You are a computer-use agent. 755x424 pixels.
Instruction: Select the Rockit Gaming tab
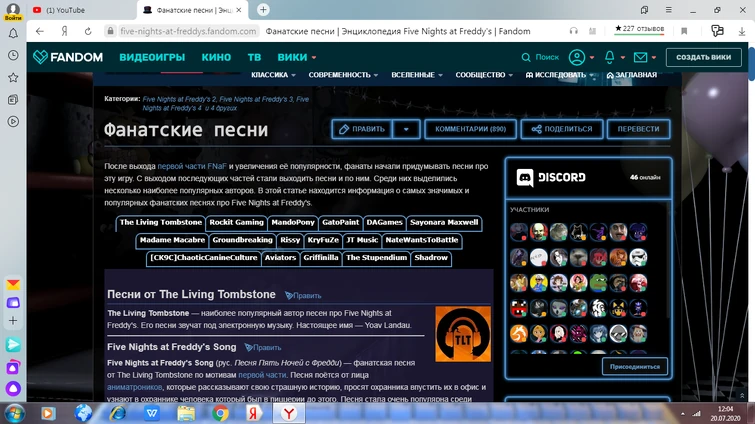pos(236,222)
